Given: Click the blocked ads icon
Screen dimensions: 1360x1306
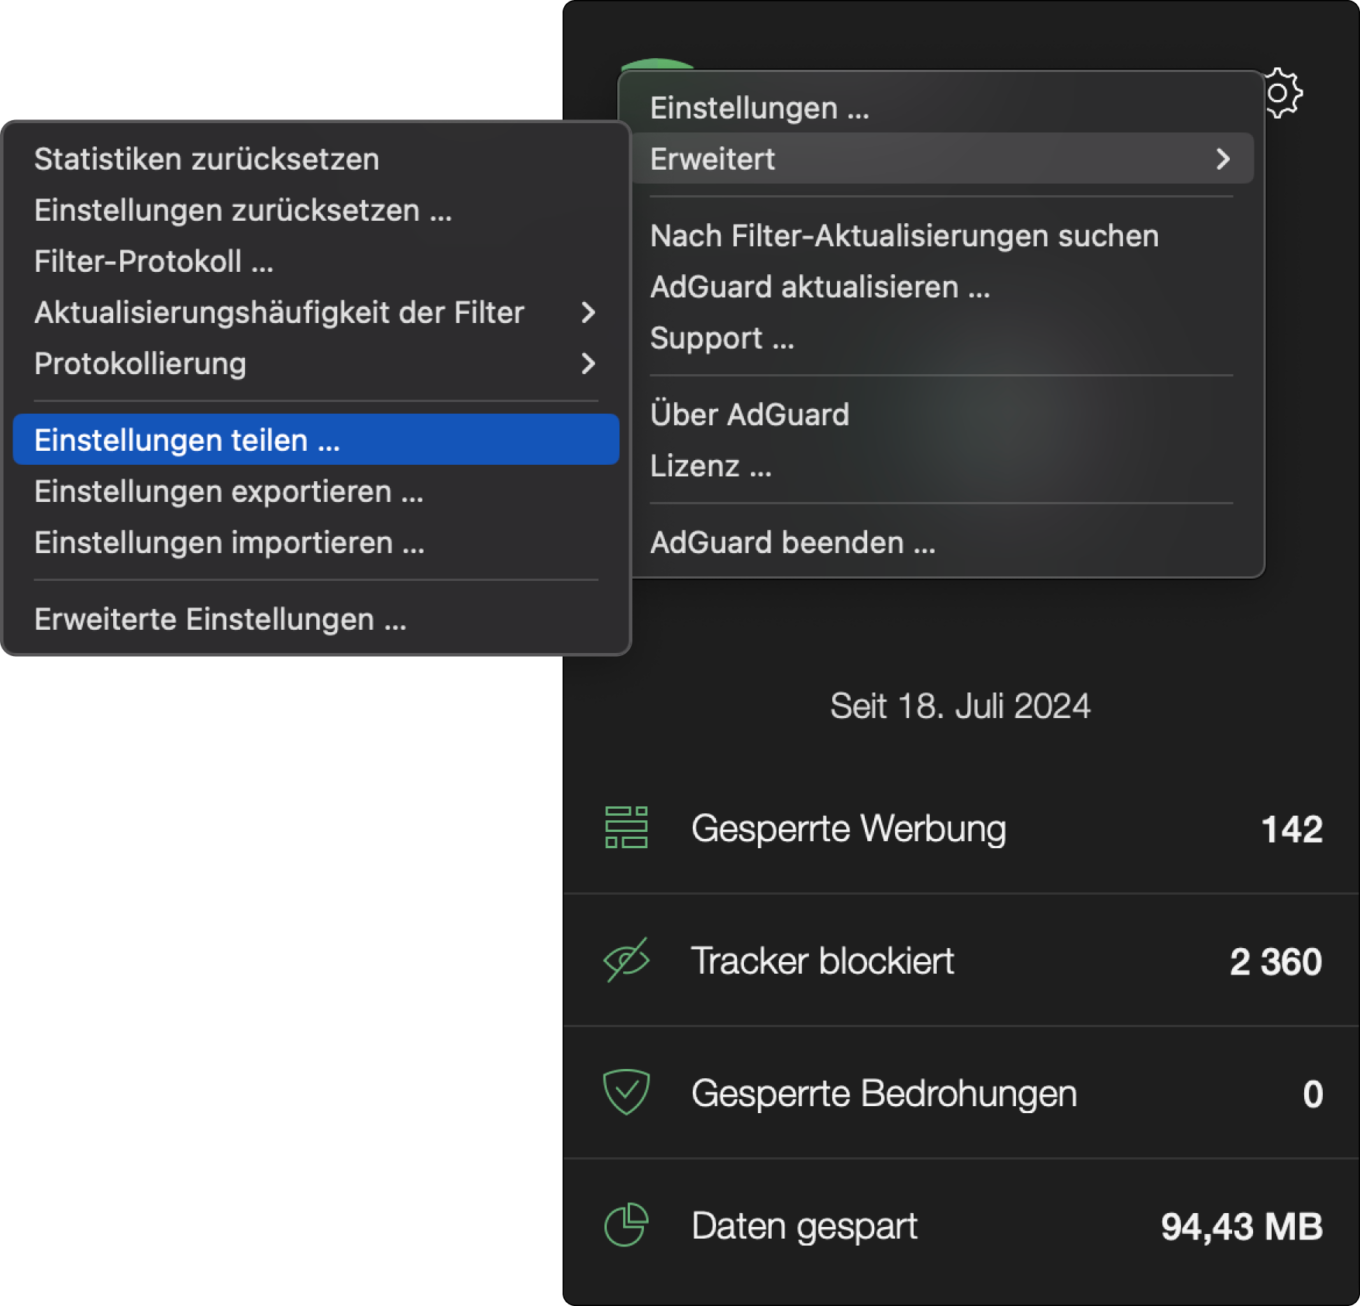Looking at the screenshot, I should [627, 828].
